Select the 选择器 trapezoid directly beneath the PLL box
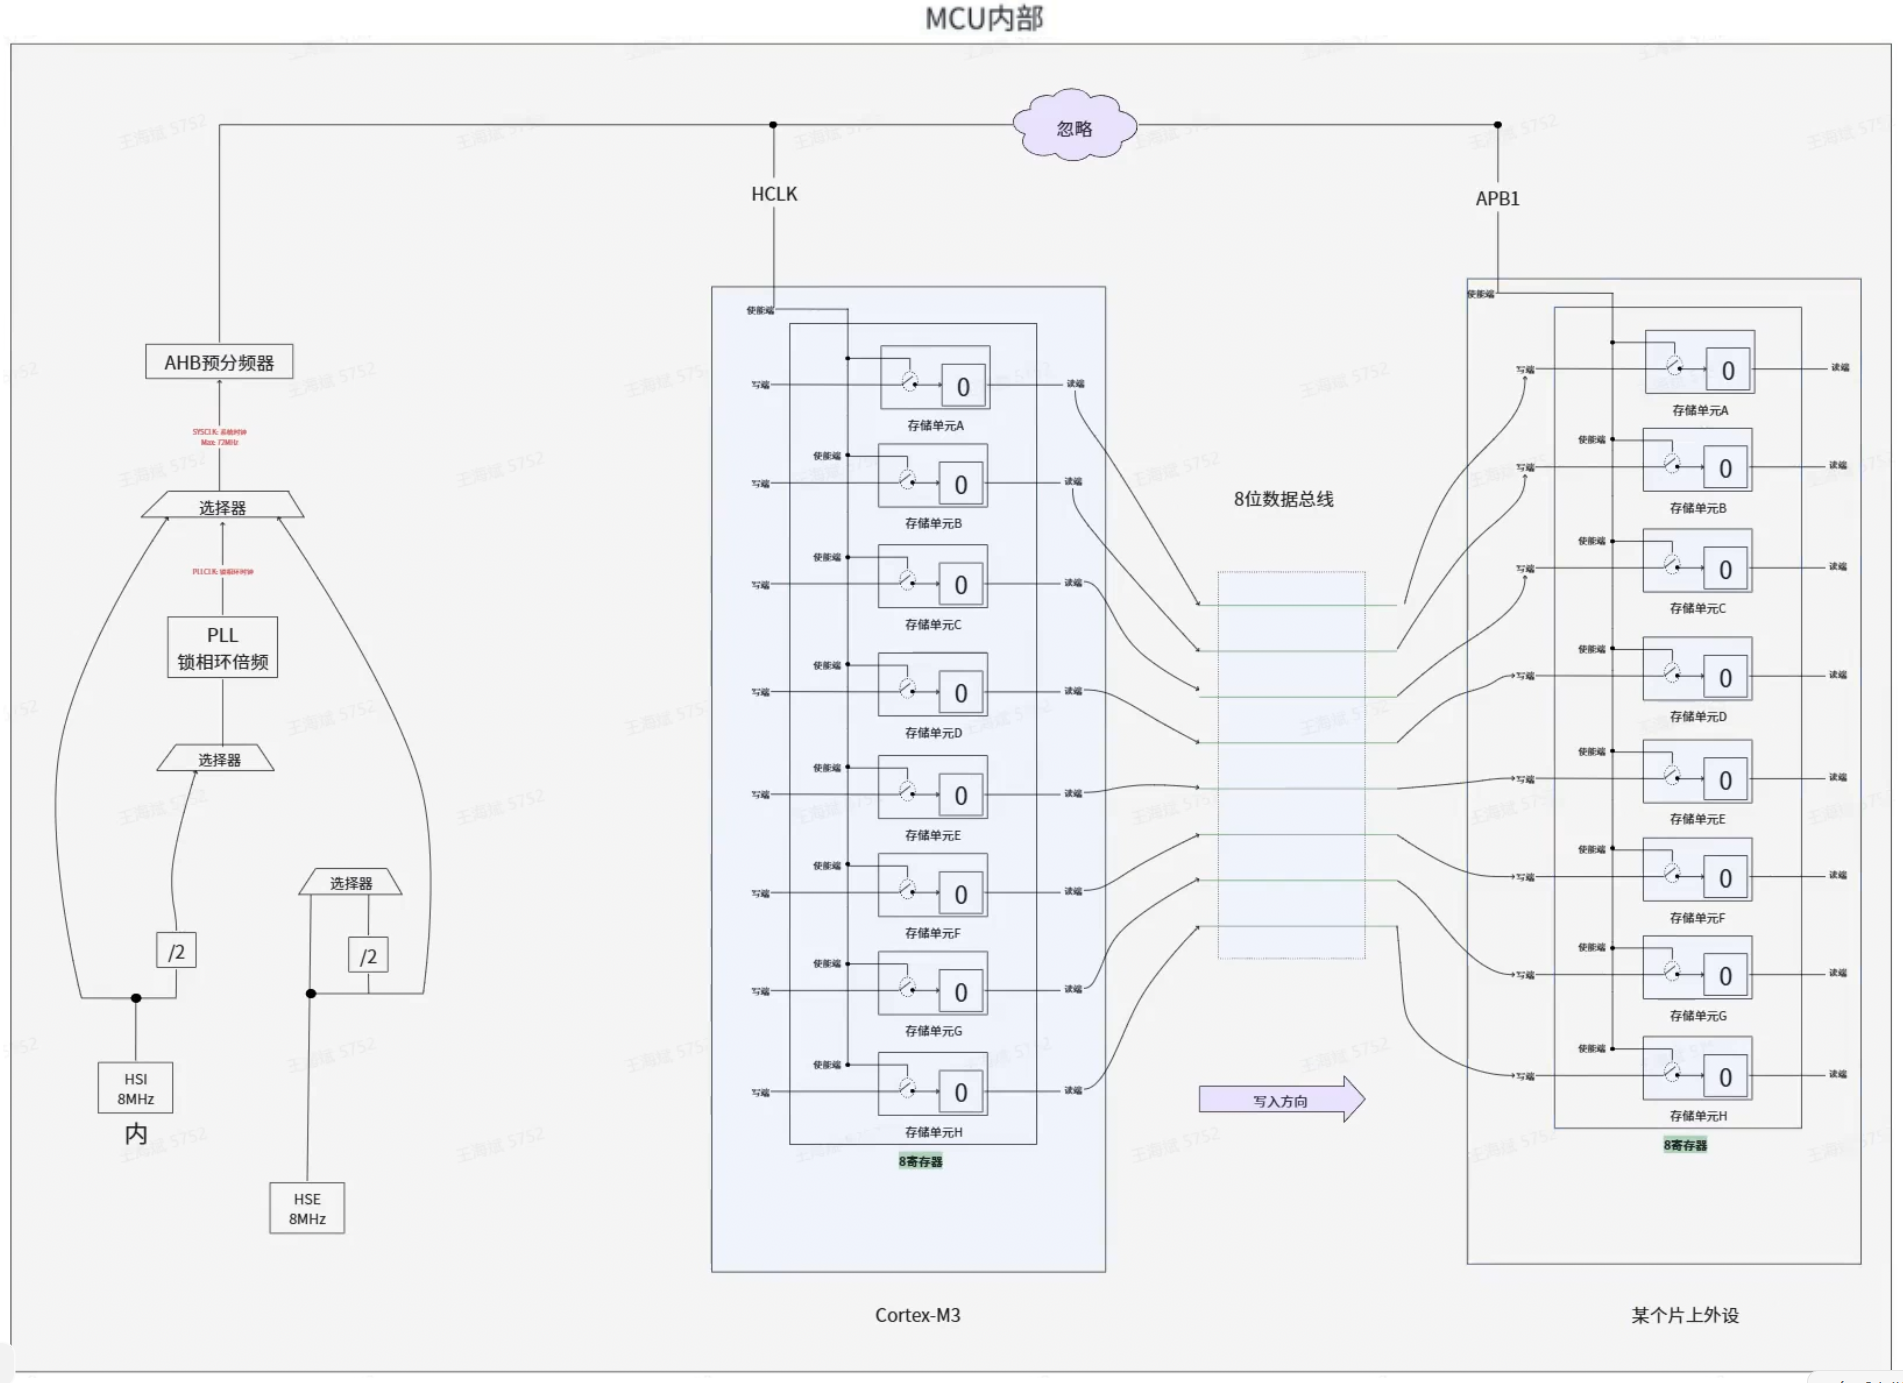 216,758
